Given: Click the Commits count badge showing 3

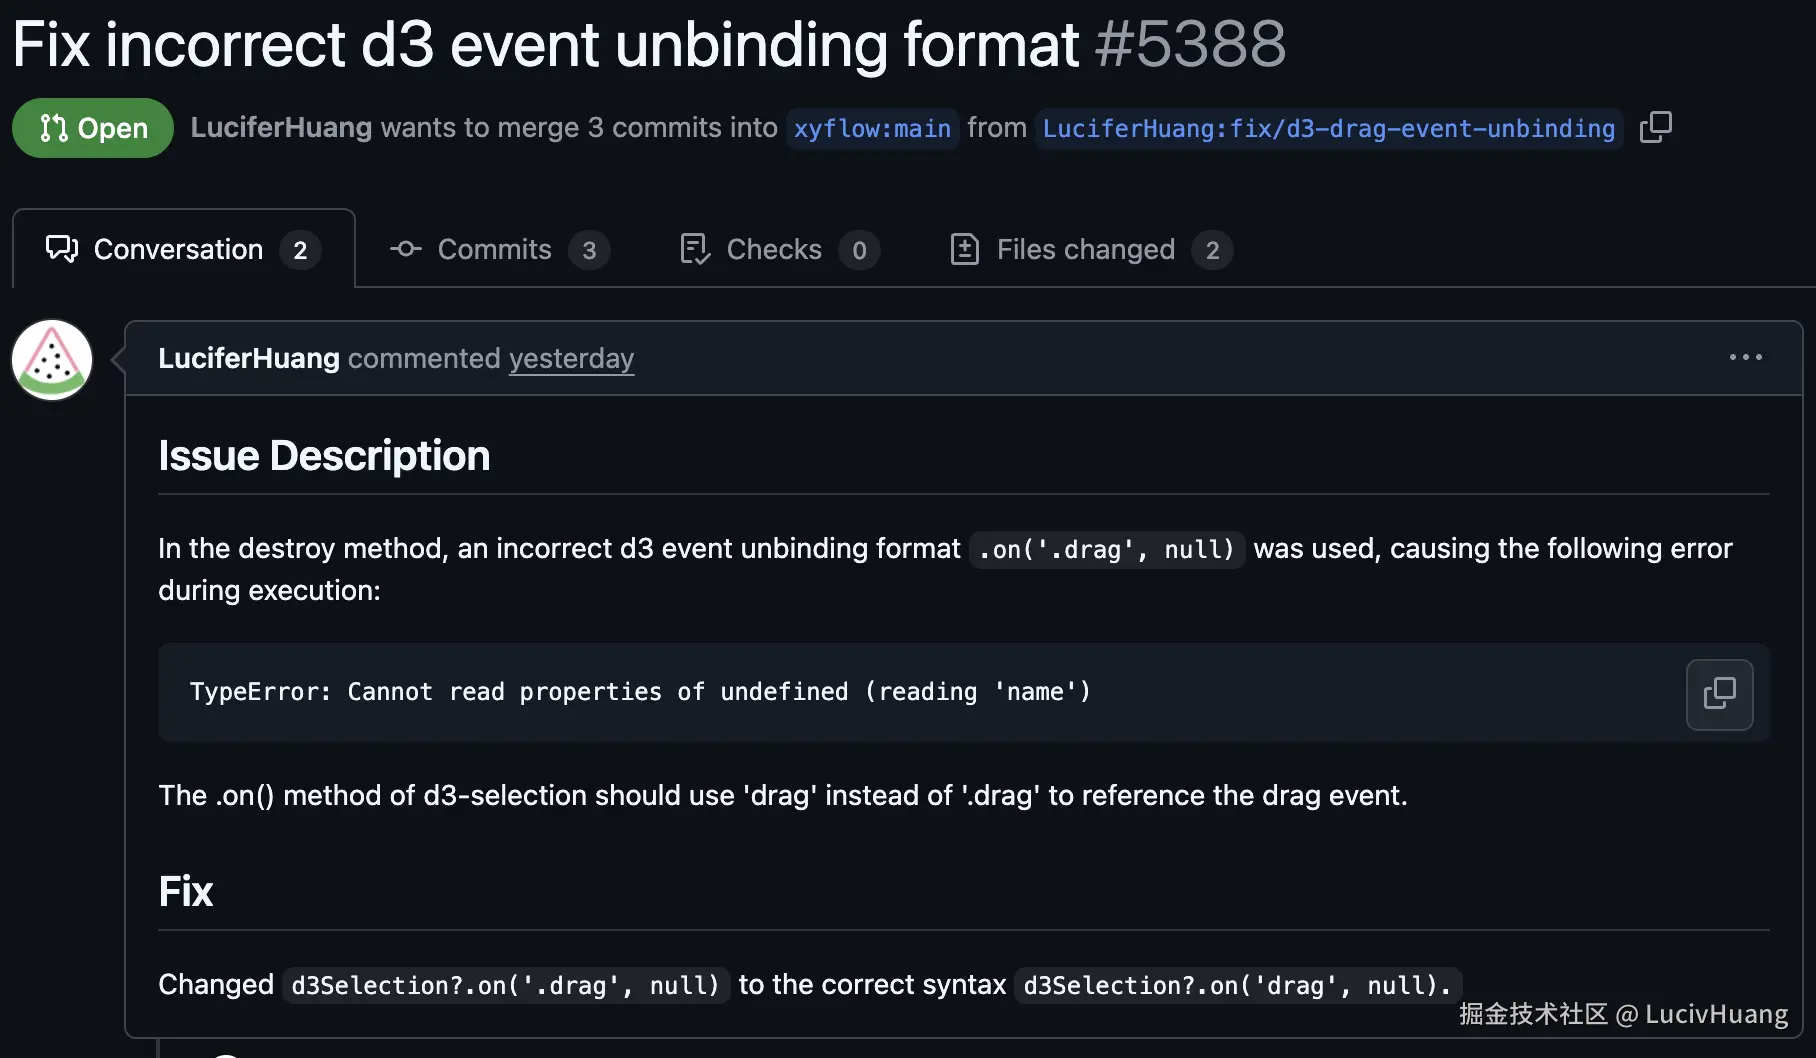Looking at the screenshot, I should (x=589, y=250).
